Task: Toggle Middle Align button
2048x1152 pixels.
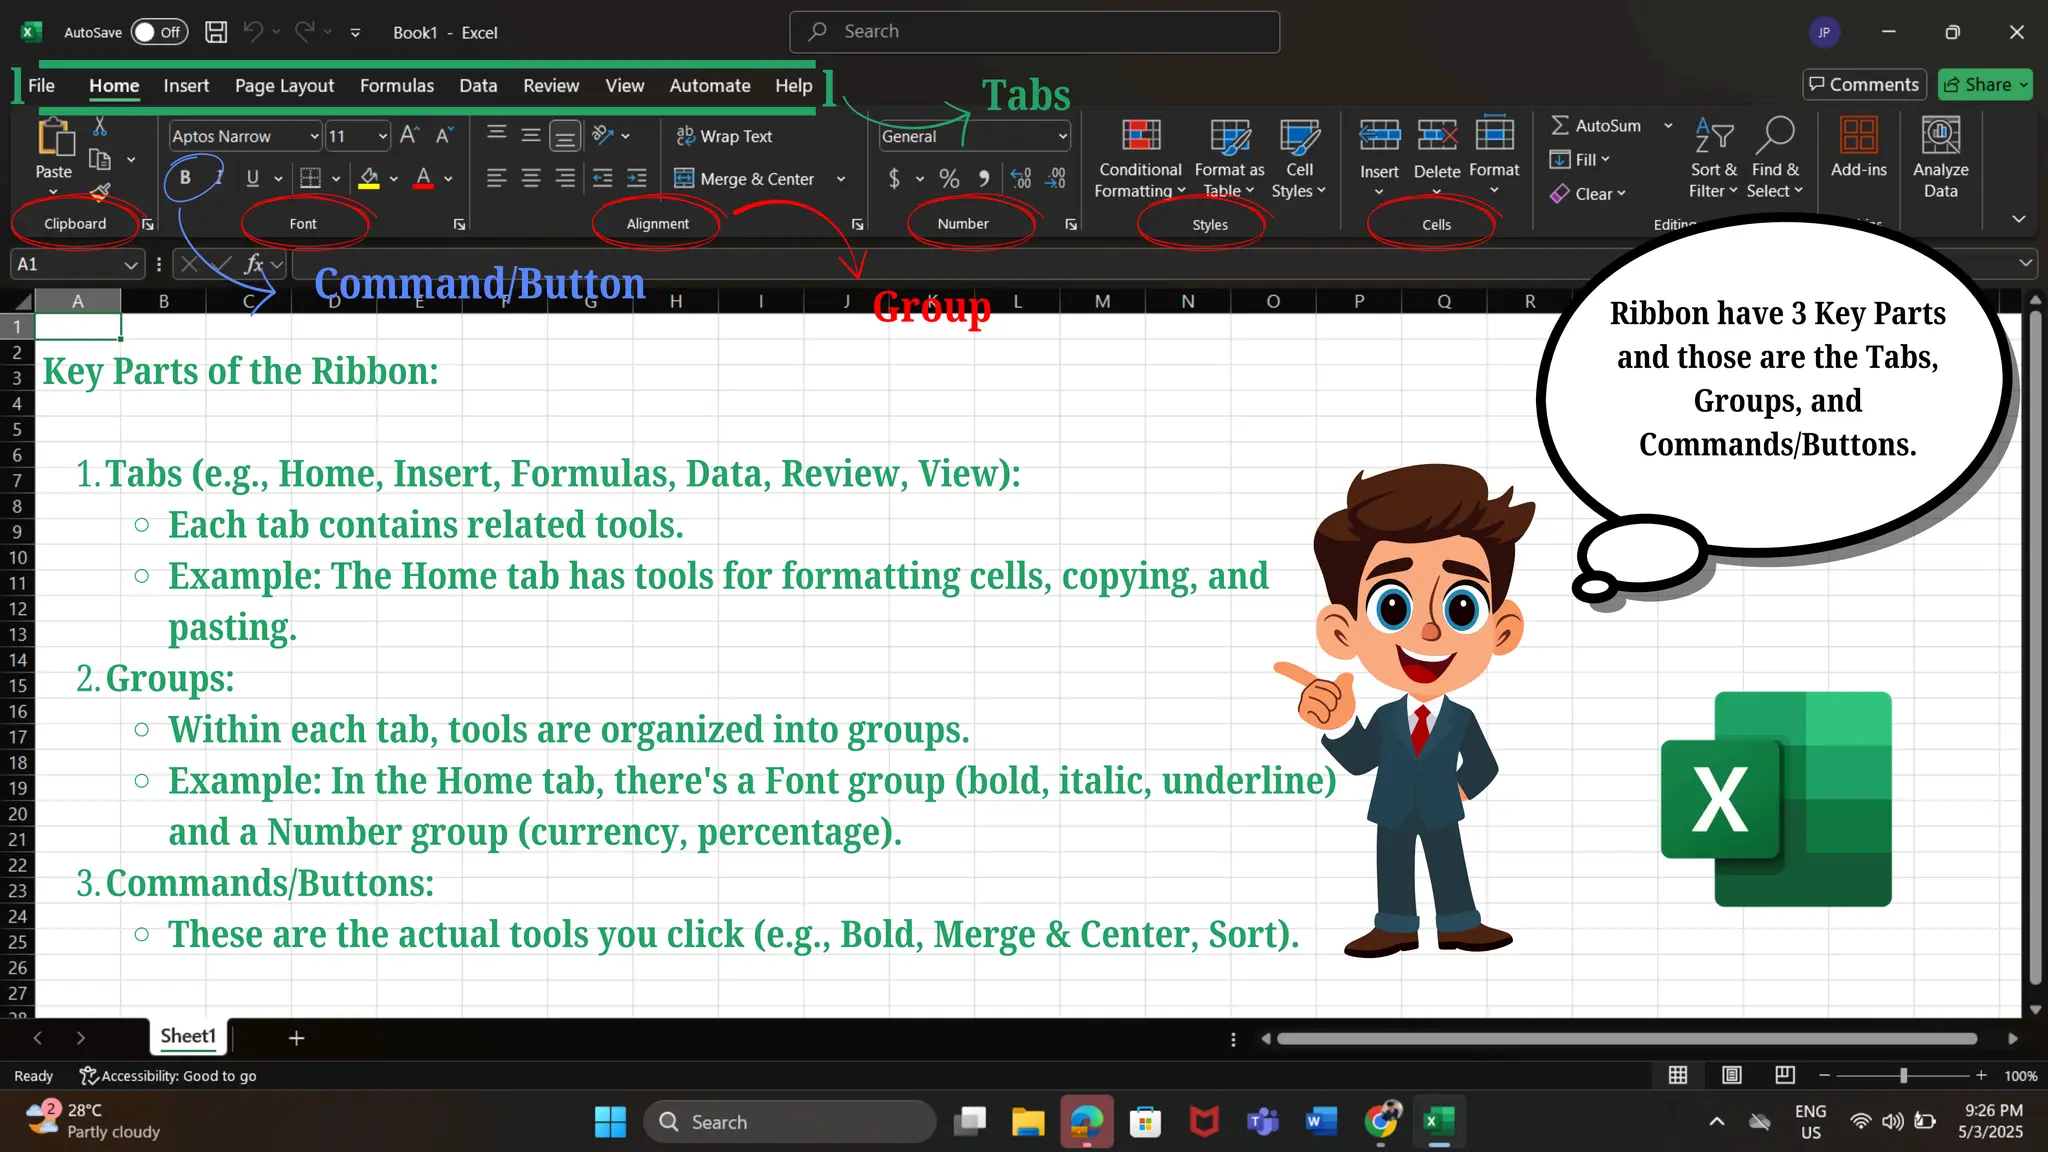Action: point(531,135)
